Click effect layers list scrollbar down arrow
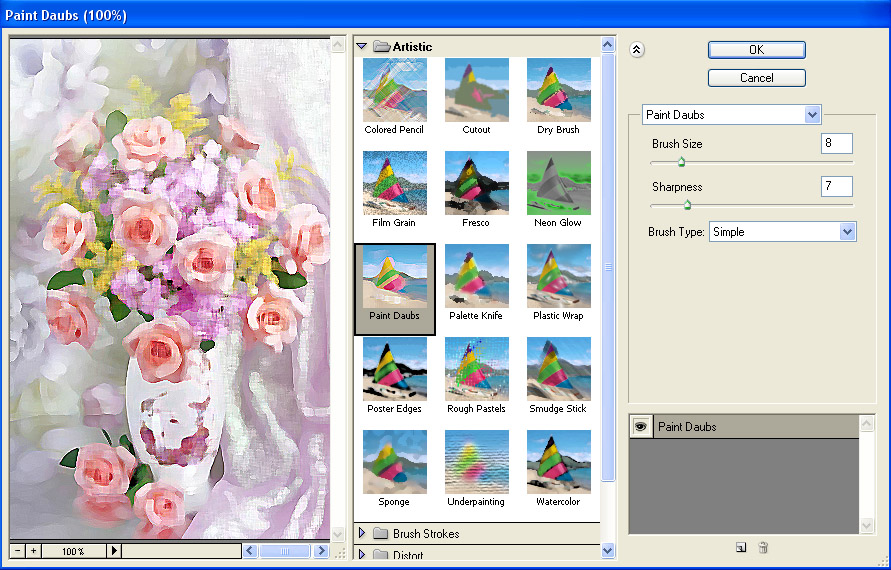 867,526
